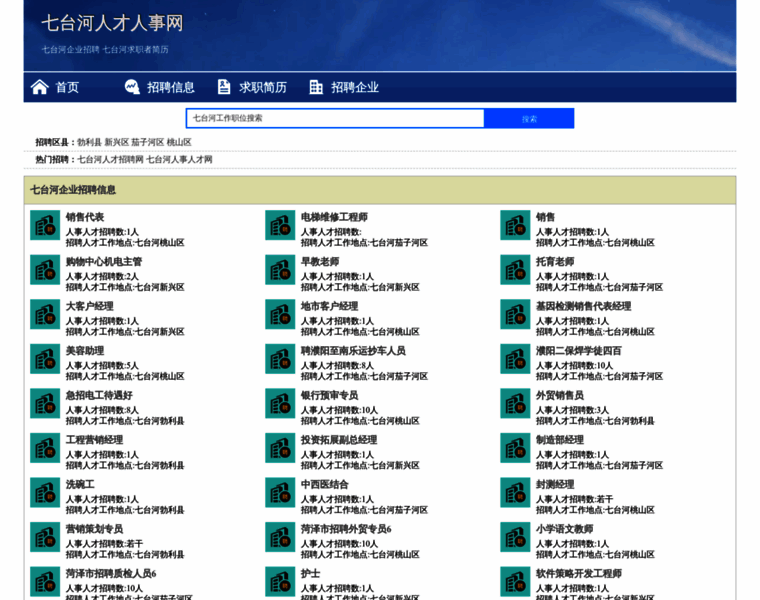Open the 首页 menu item
Image resolution: width=760 pixels, height=600 pixels.
point(67,87)
